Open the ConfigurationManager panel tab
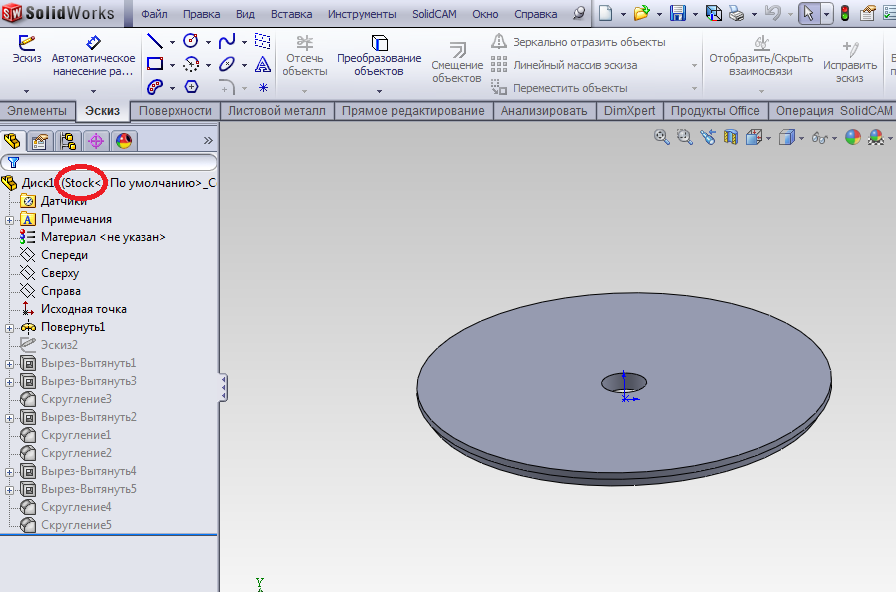Viewport: 896px width, 592px height. point(67,140)
